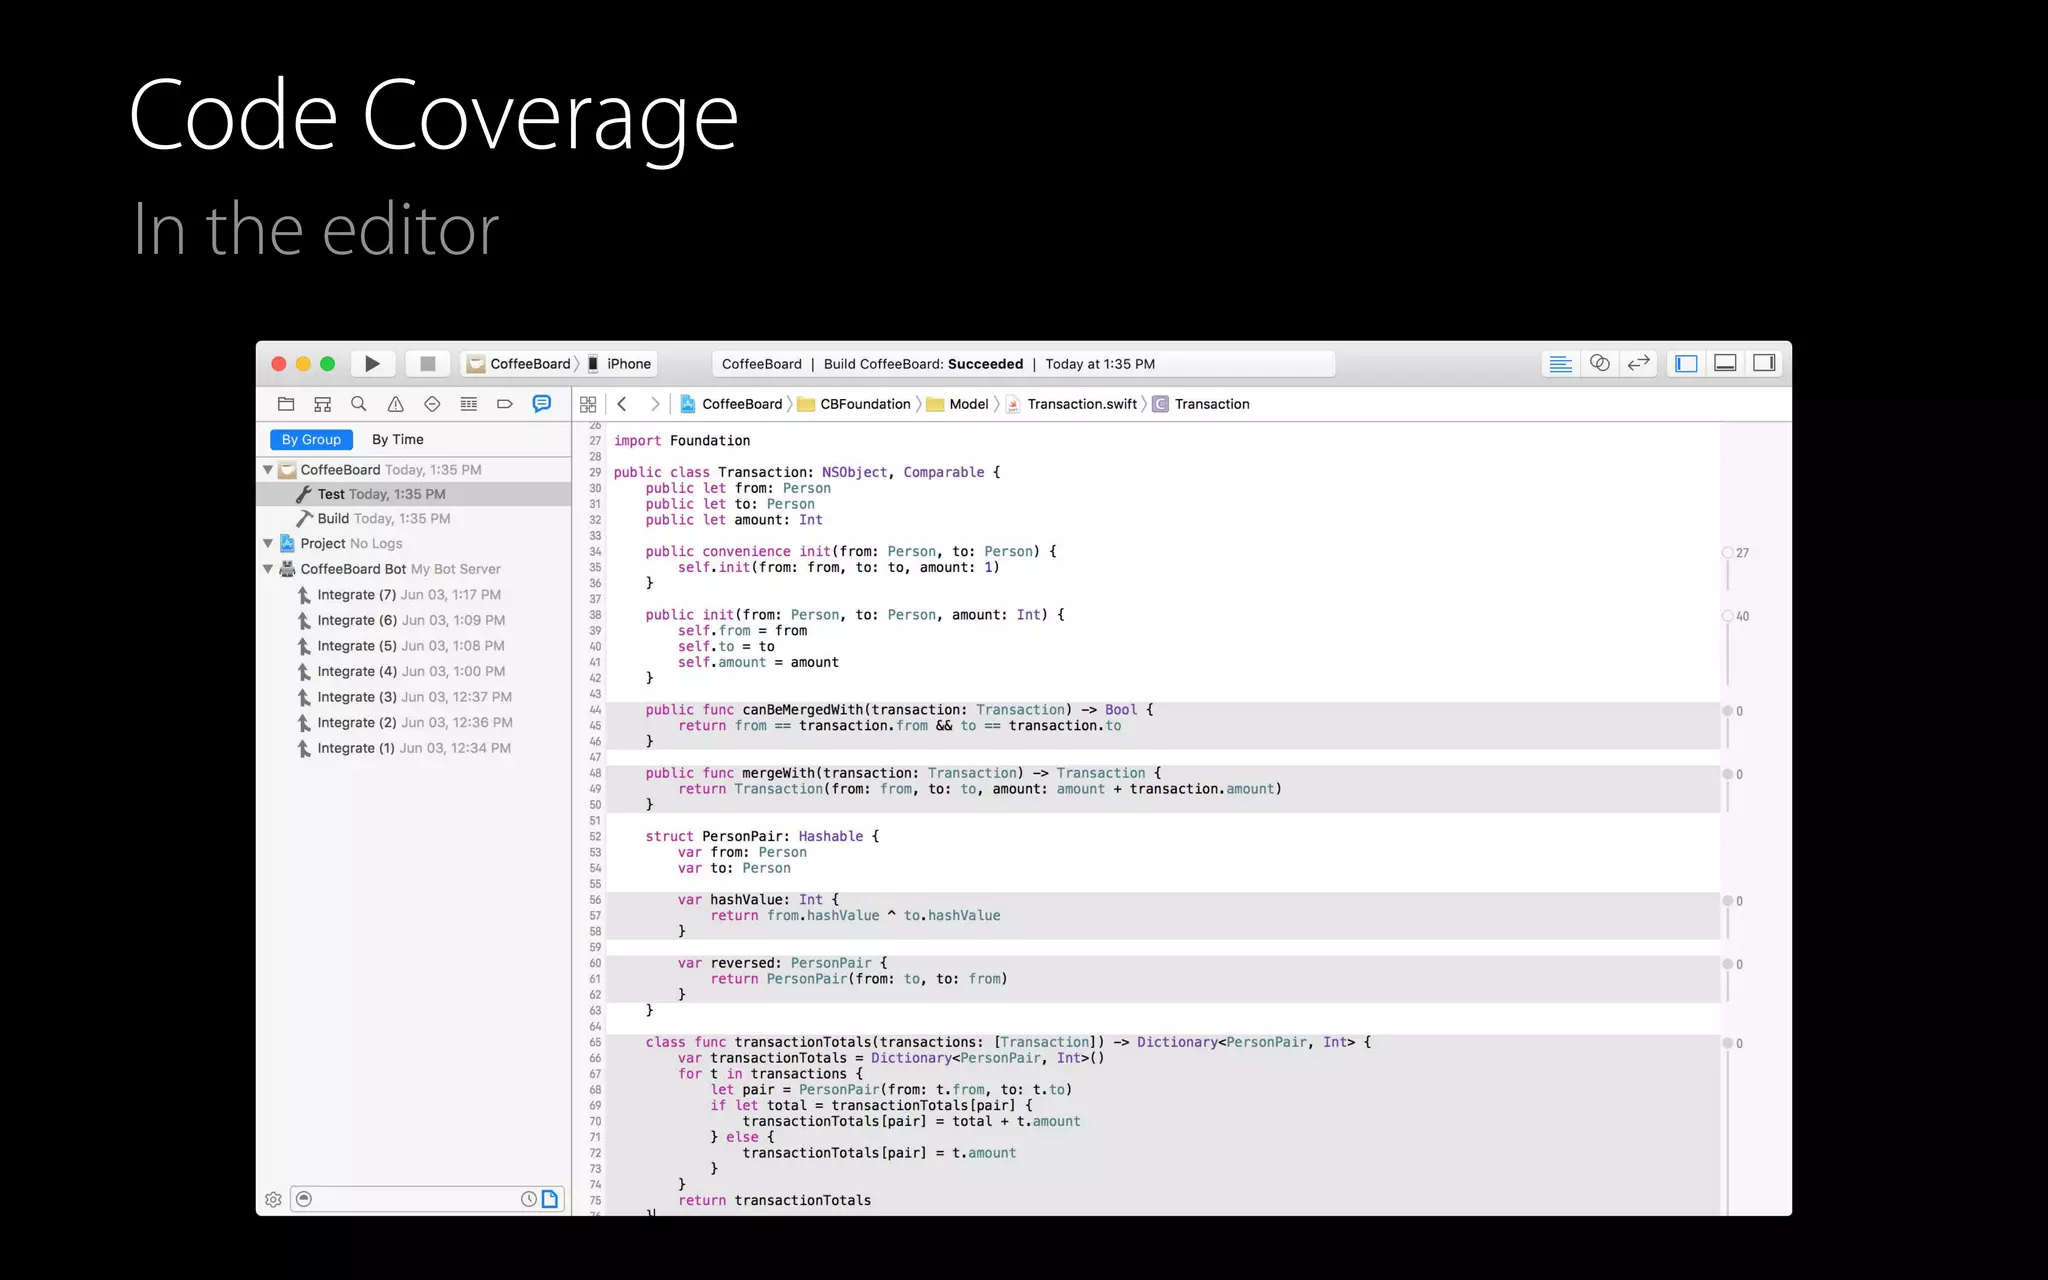The height and width of the screenshot is (1280, 2048).
Task: Select the Build Today 1:35 PM report
Action: pyautogui.click(x=414, y=518)
